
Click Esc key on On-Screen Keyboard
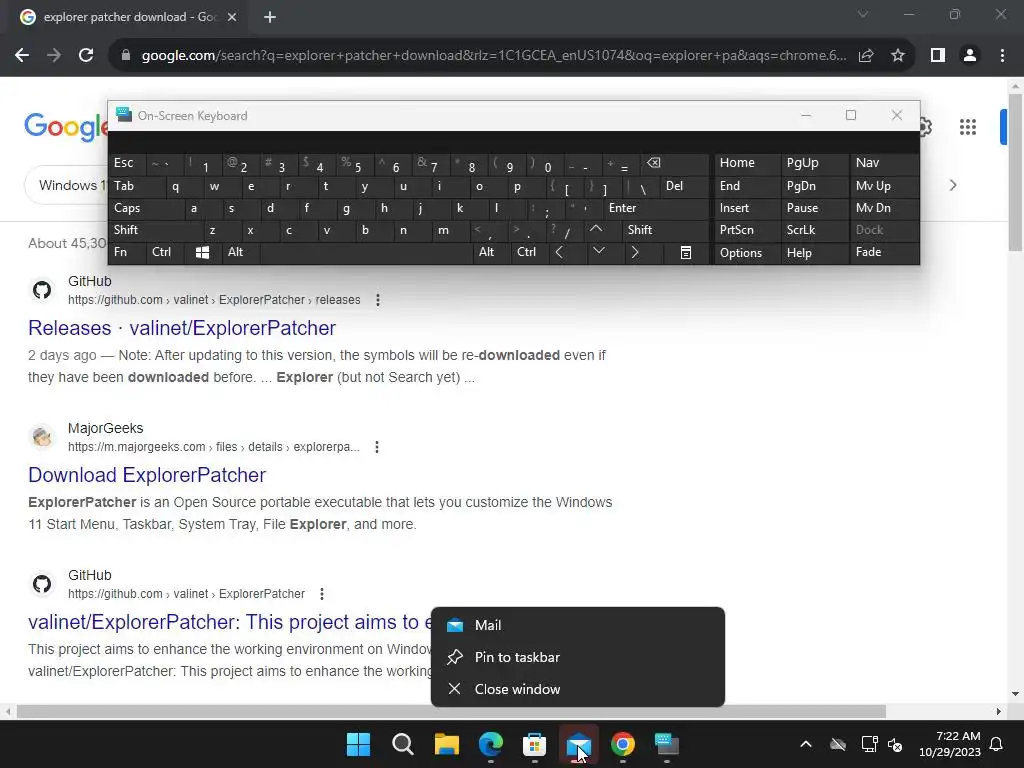[x=127, y=163]
